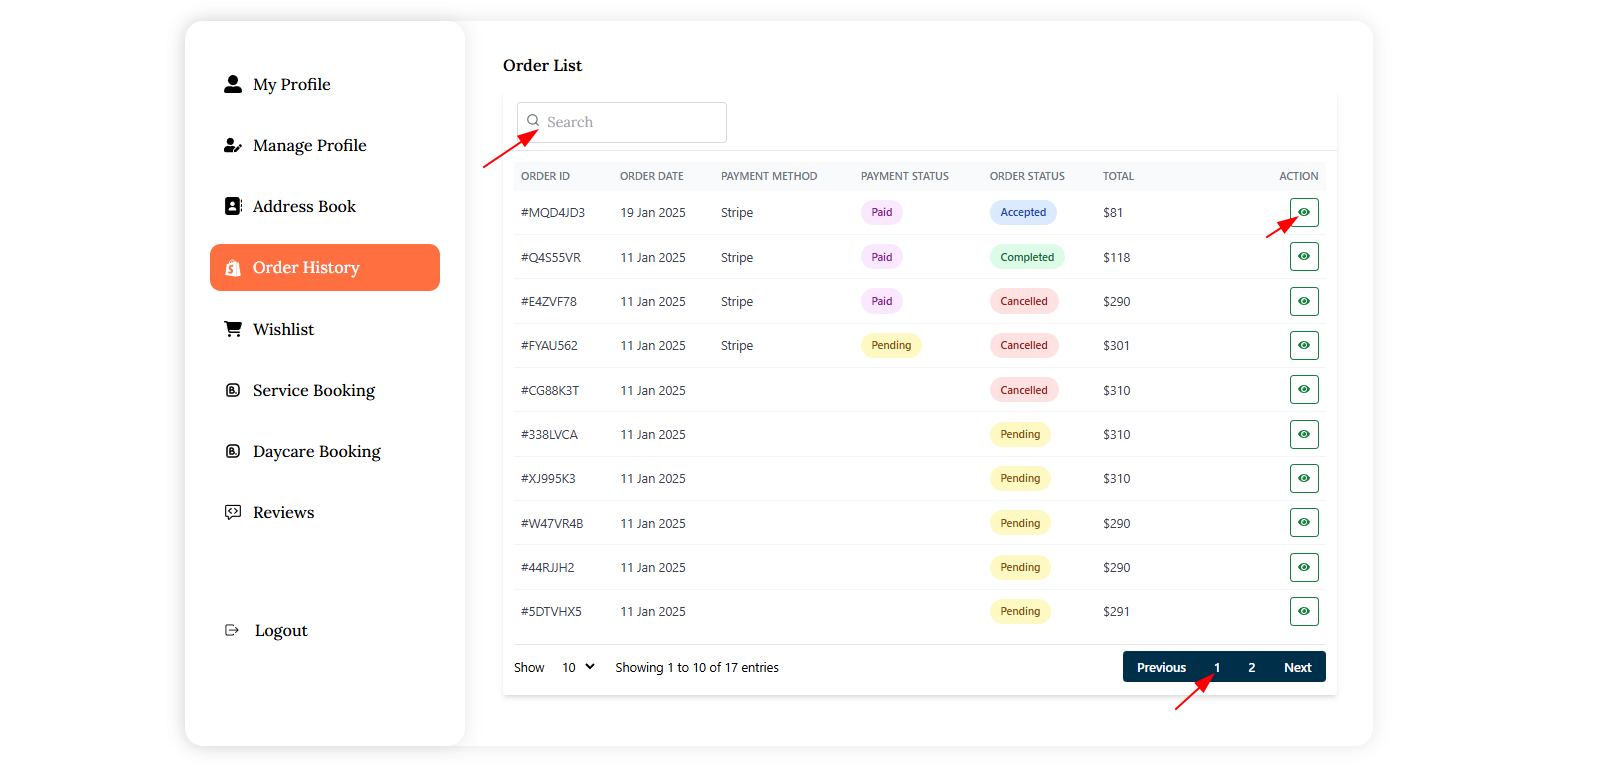Click the eye icon for order #5DTVHX5
1601x778 pixels.
point(1304,611)
